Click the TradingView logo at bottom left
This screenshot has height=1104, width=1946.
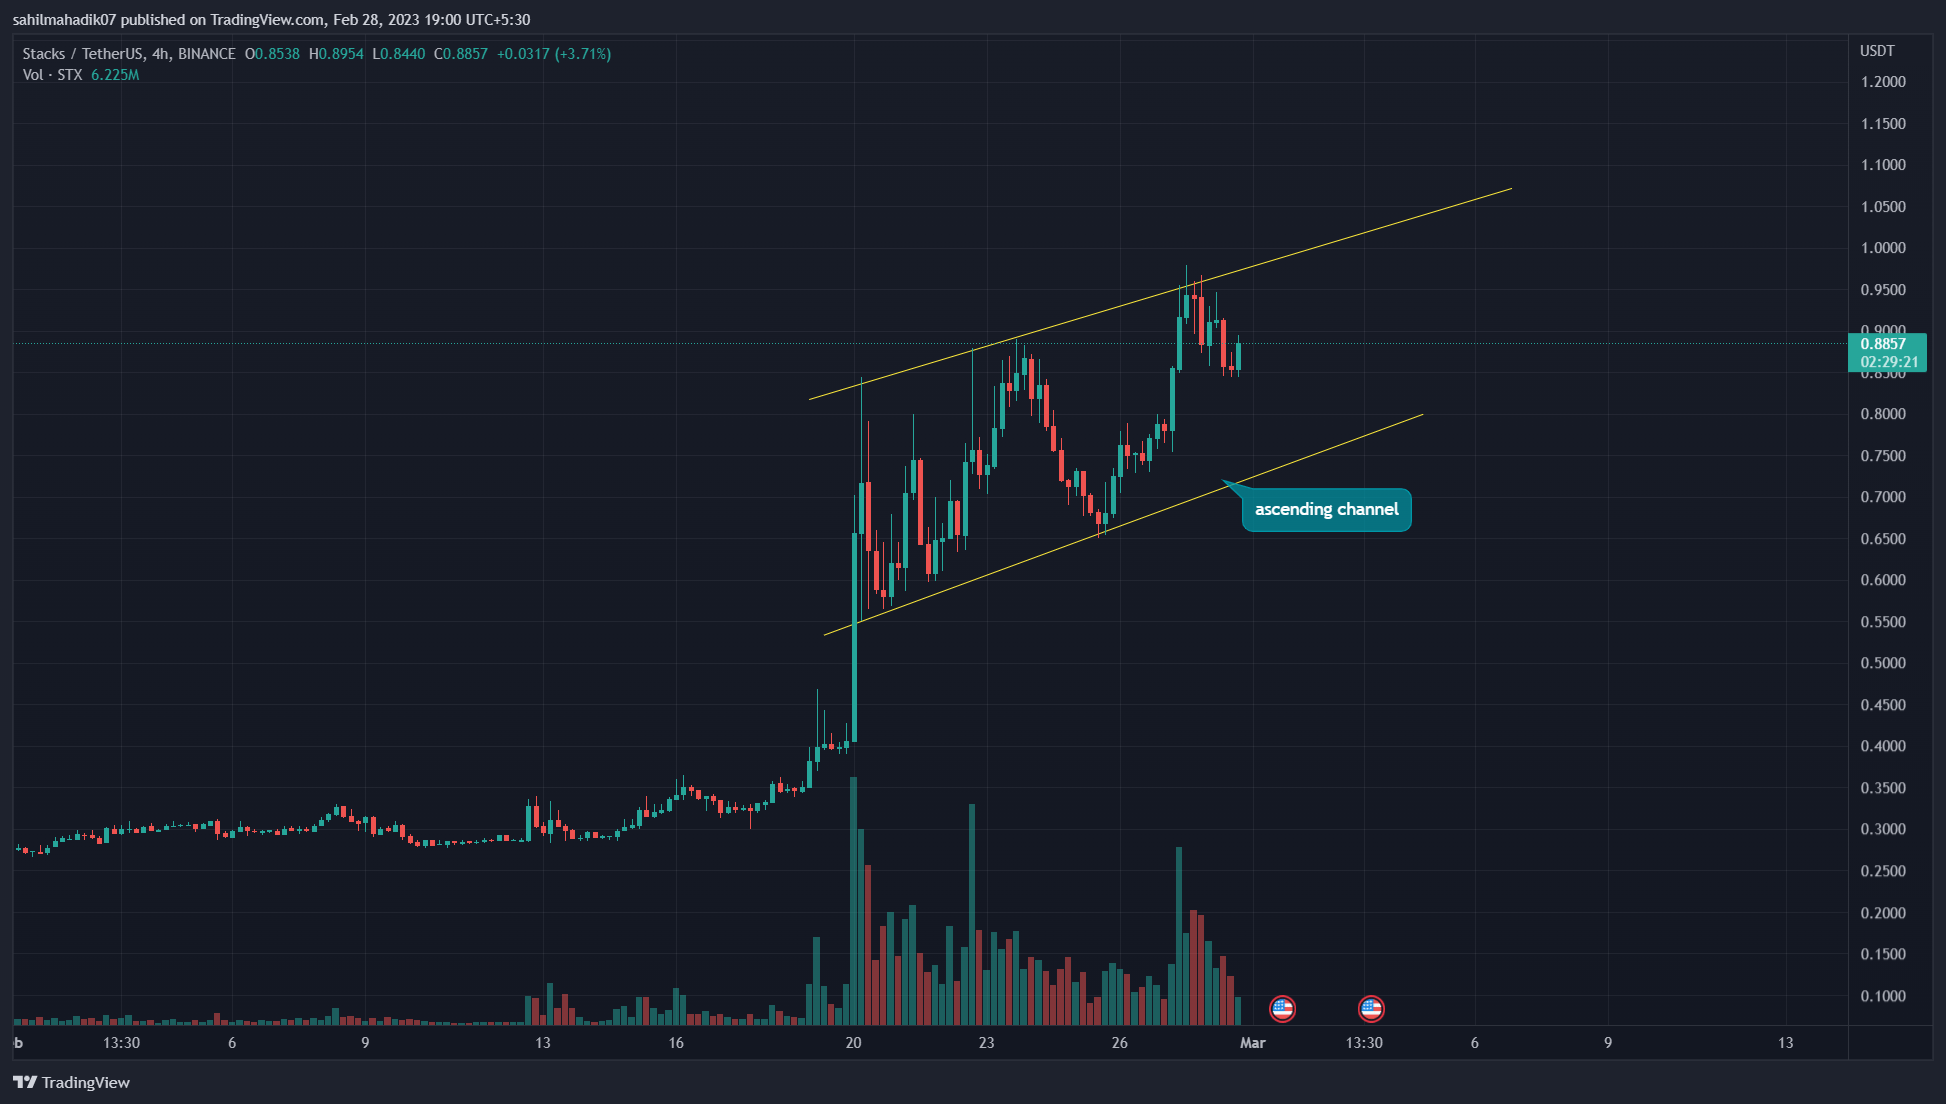tap(71, 1082)
